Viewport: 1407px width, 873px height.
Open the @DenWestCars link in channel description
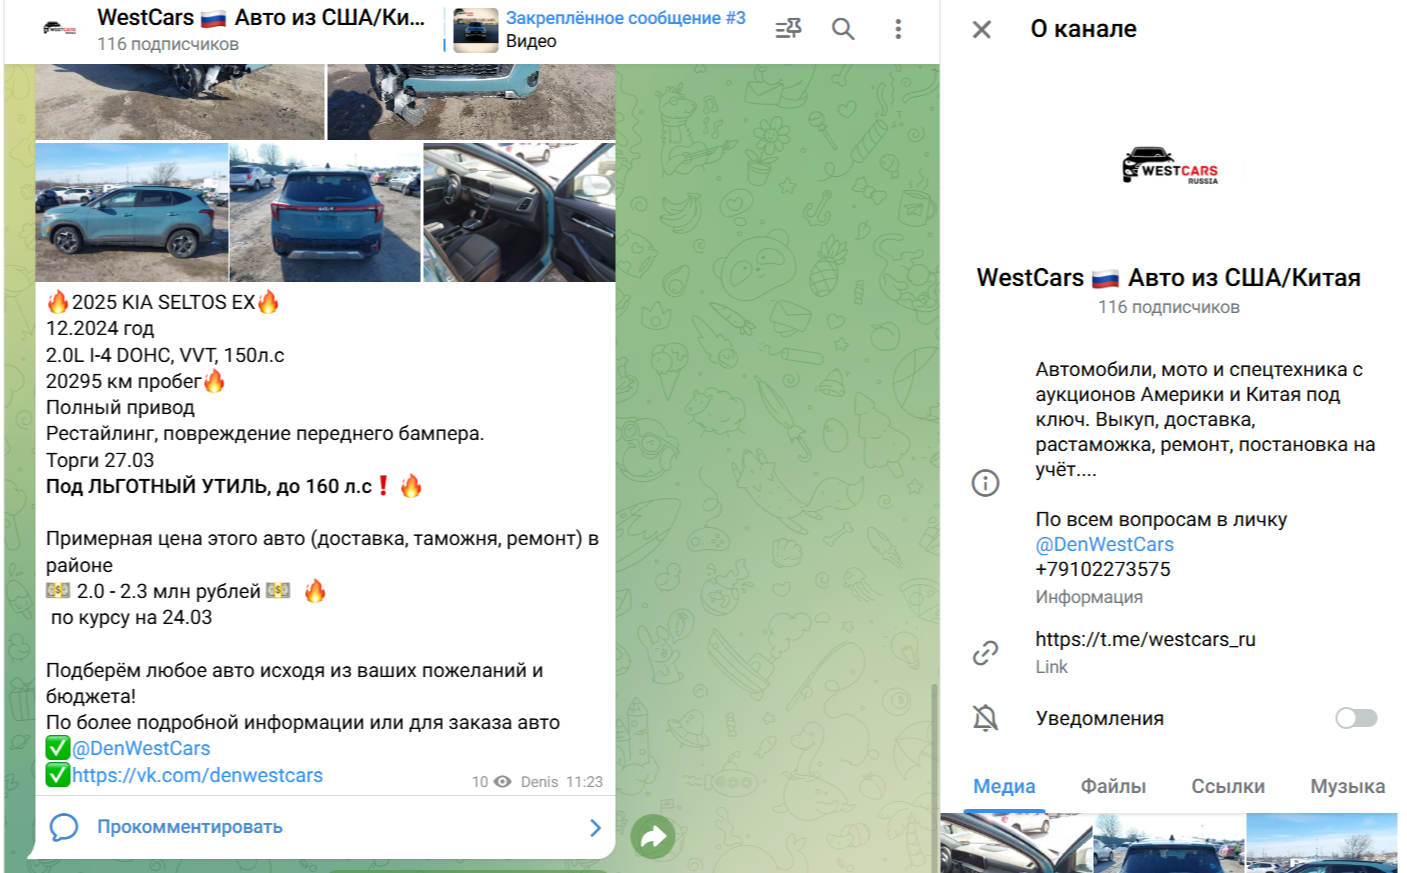pyautogui.click(x=1104, y=544)
